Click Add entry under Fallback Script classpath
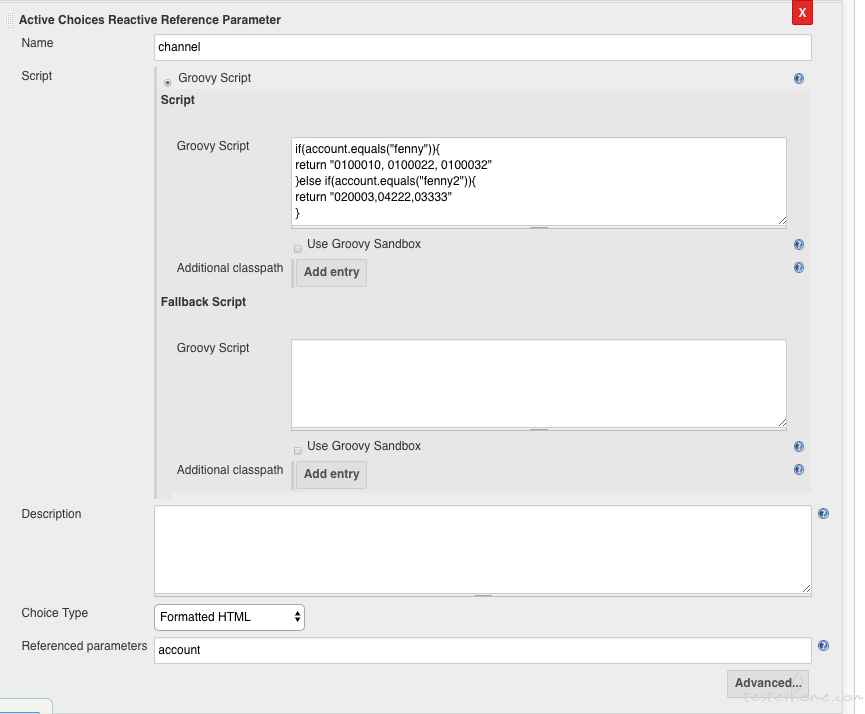The image size is (865, 714). (332, 475)
